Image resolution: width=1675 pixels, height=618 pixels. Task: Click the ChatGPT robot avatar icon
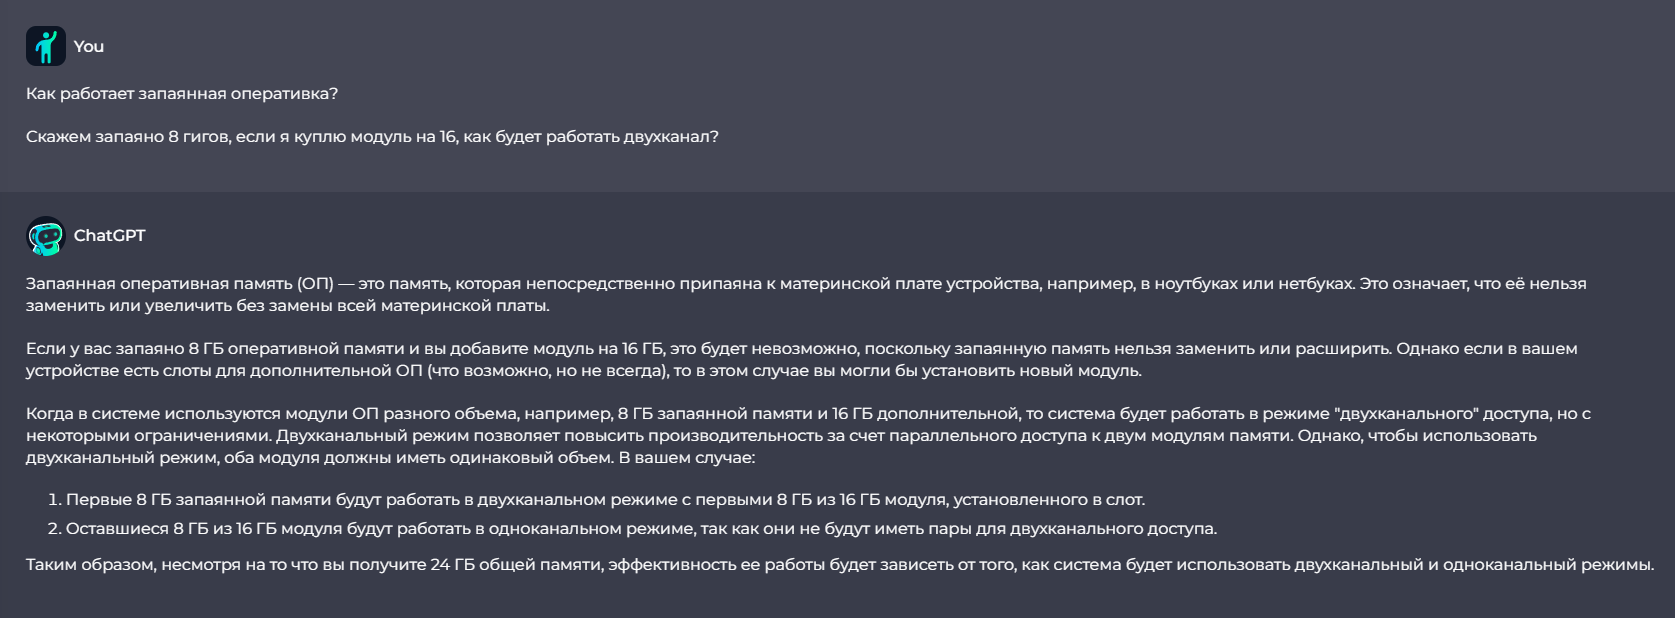[x=46, y=236]
